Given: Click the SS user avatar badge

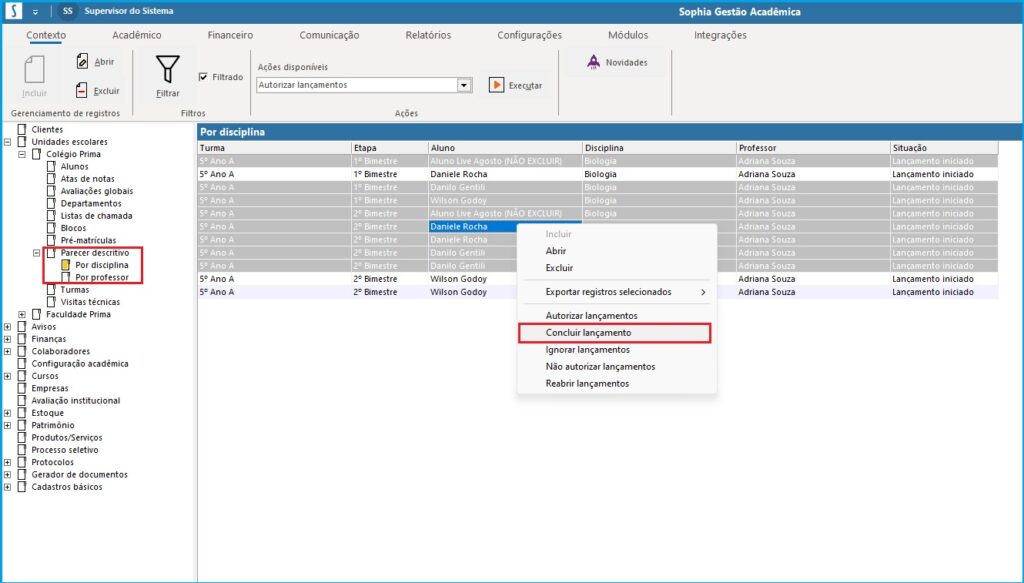Looking at the screenshot, I should coord(68,11).
